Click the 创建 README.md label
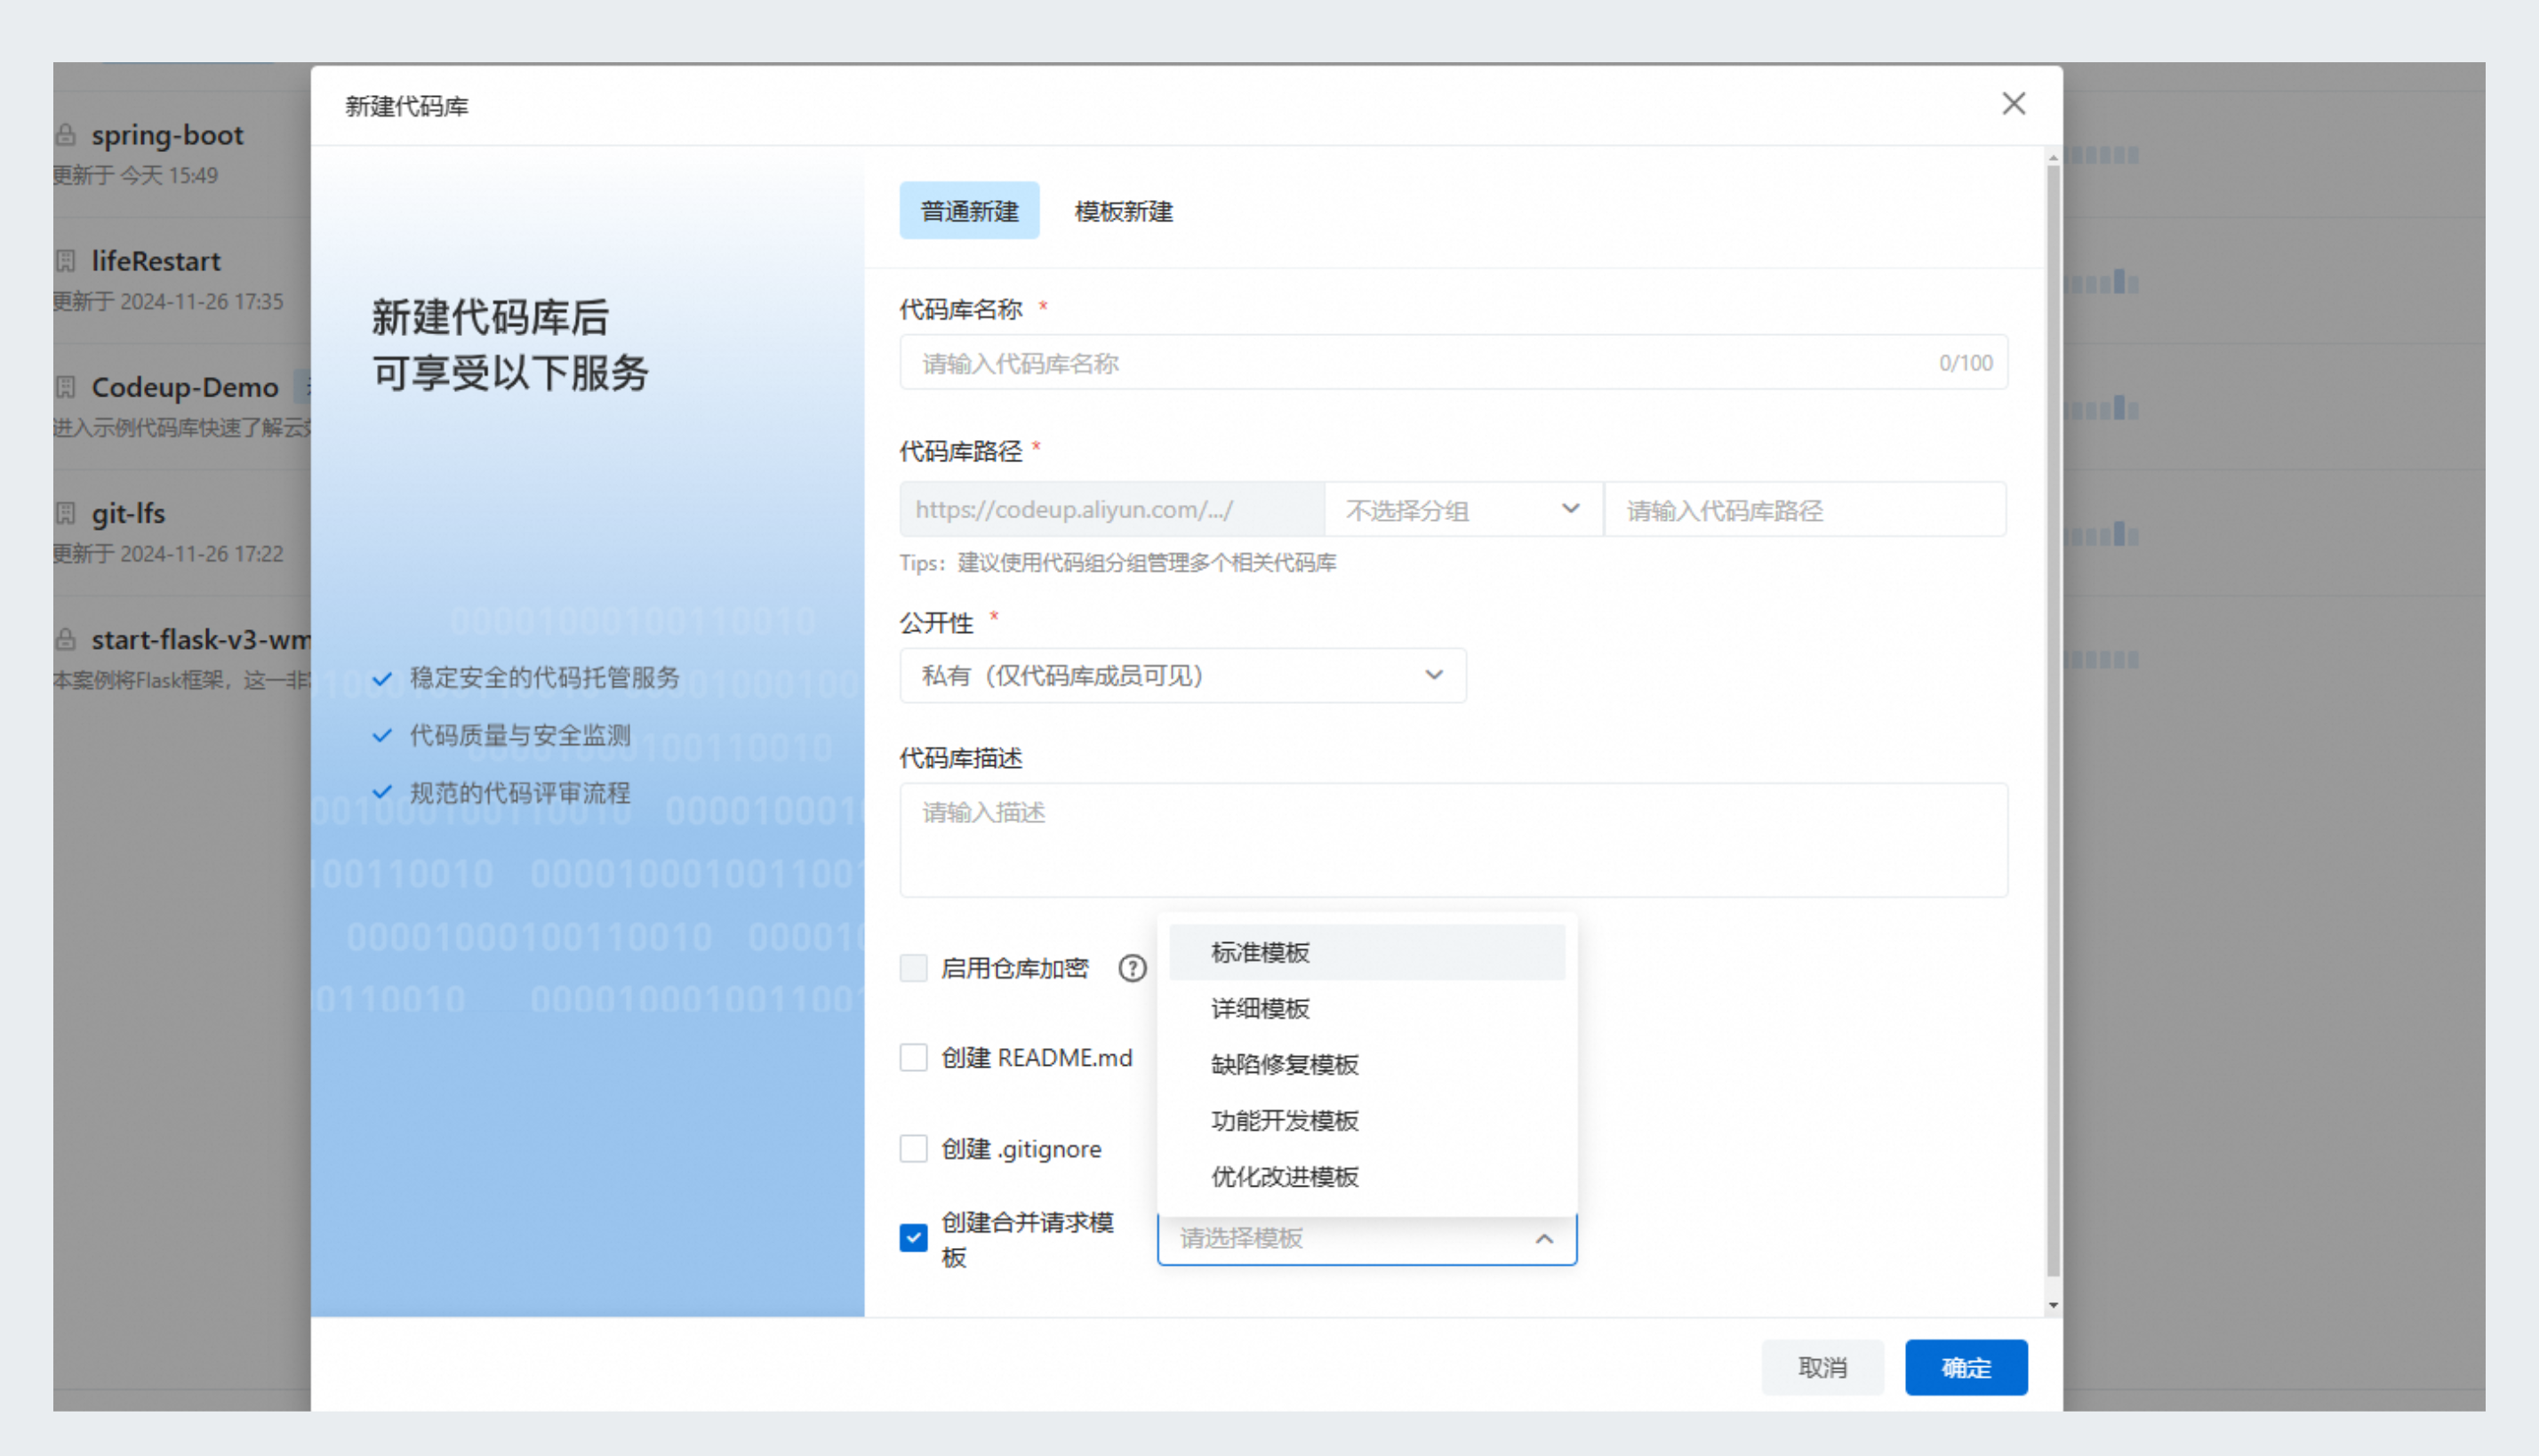Image resolution: width=2539 pixels, height=1456 pixels. pos(1037,1057)
